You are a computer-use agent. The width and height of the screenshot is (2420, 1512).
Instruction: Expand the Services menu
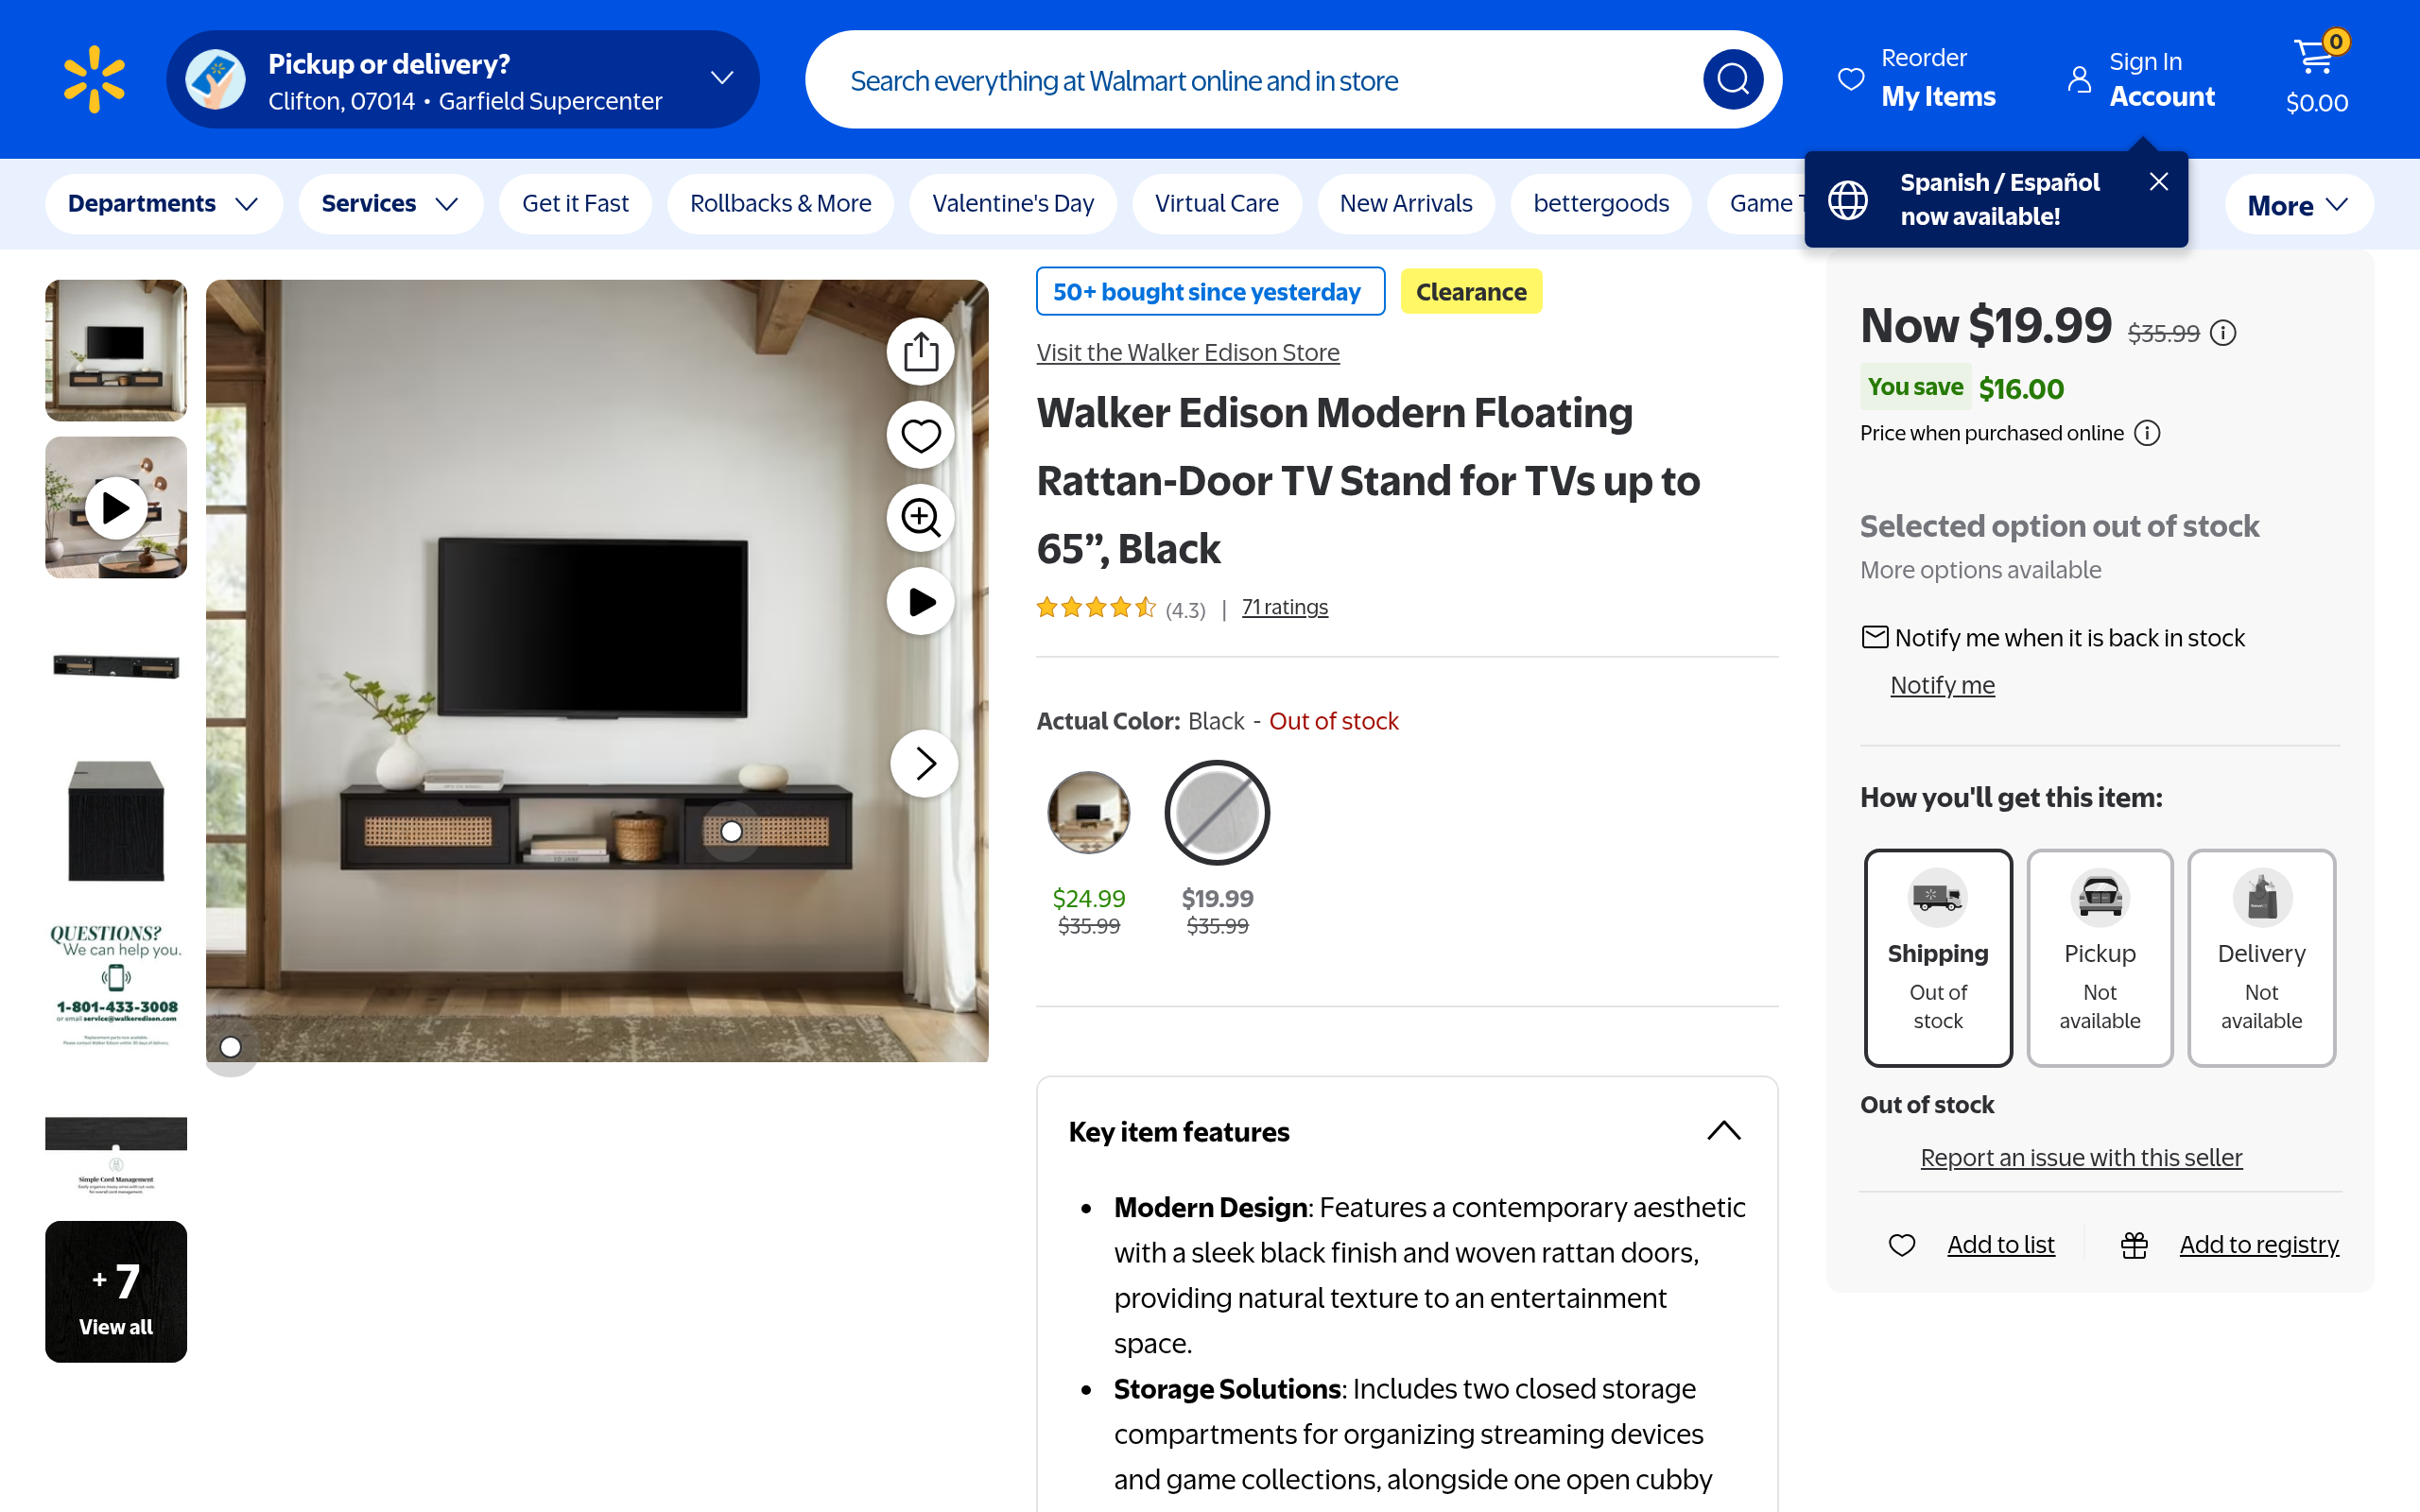390,204
